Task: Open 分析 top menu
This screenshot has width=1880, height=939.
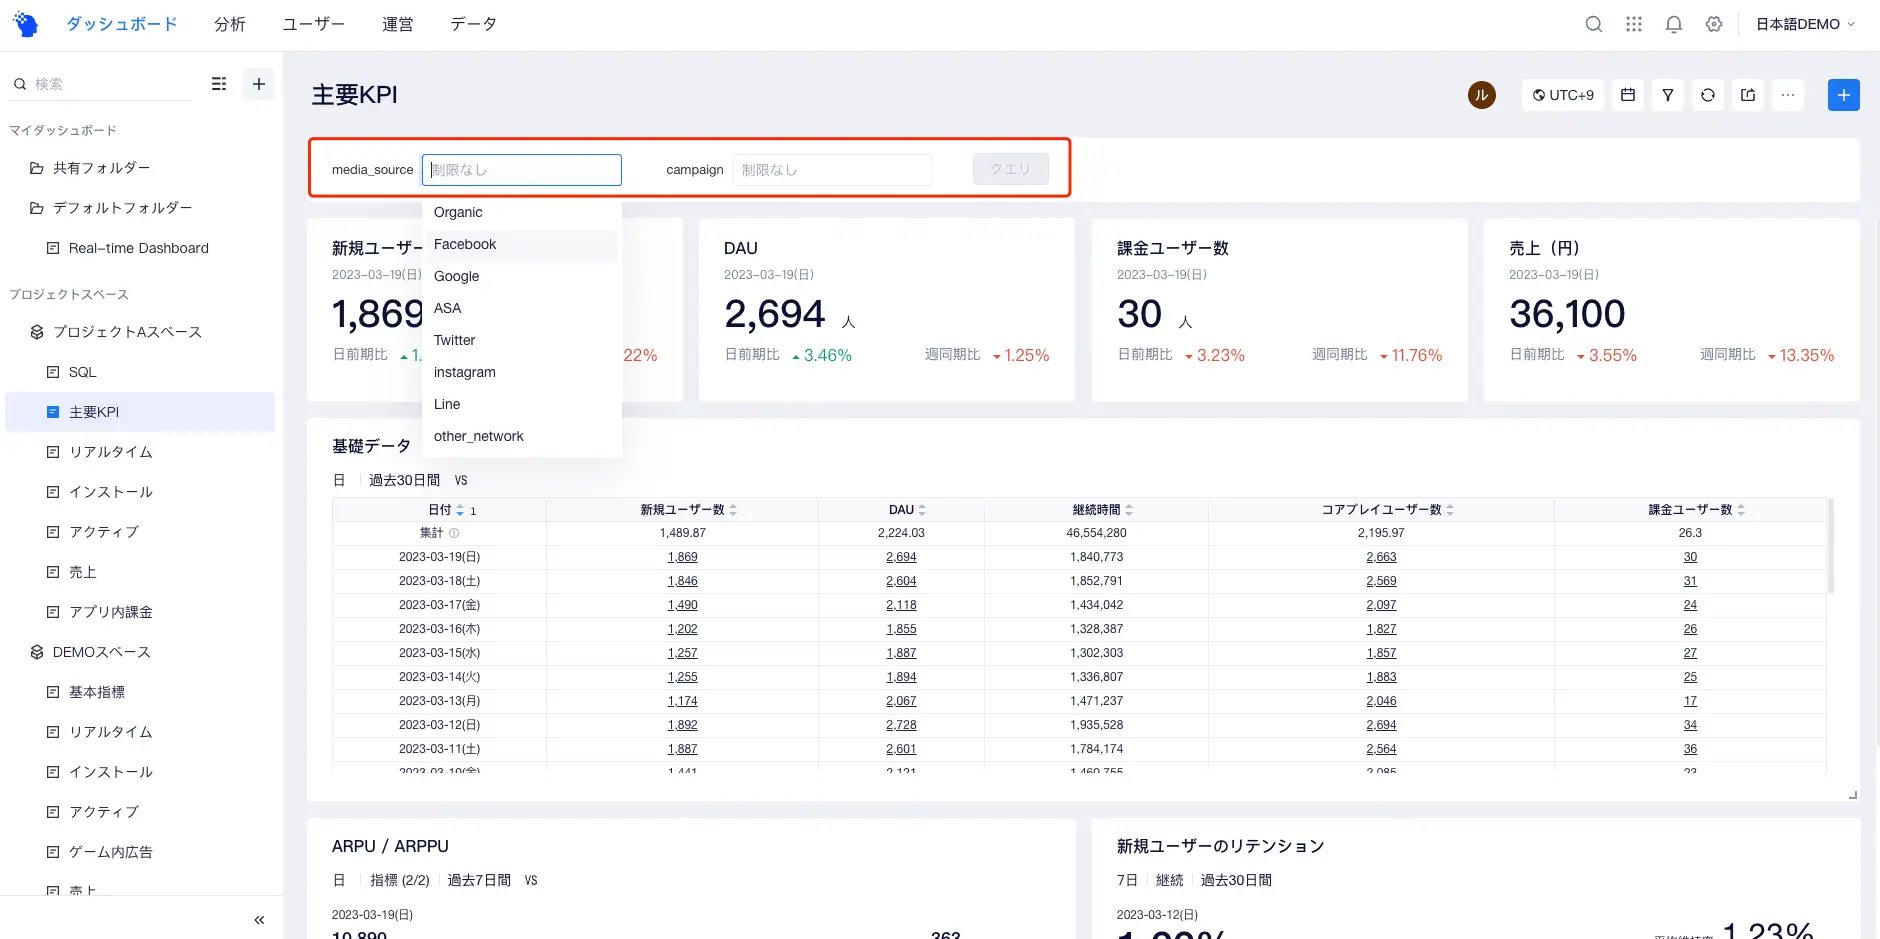Action: [230, 24]
